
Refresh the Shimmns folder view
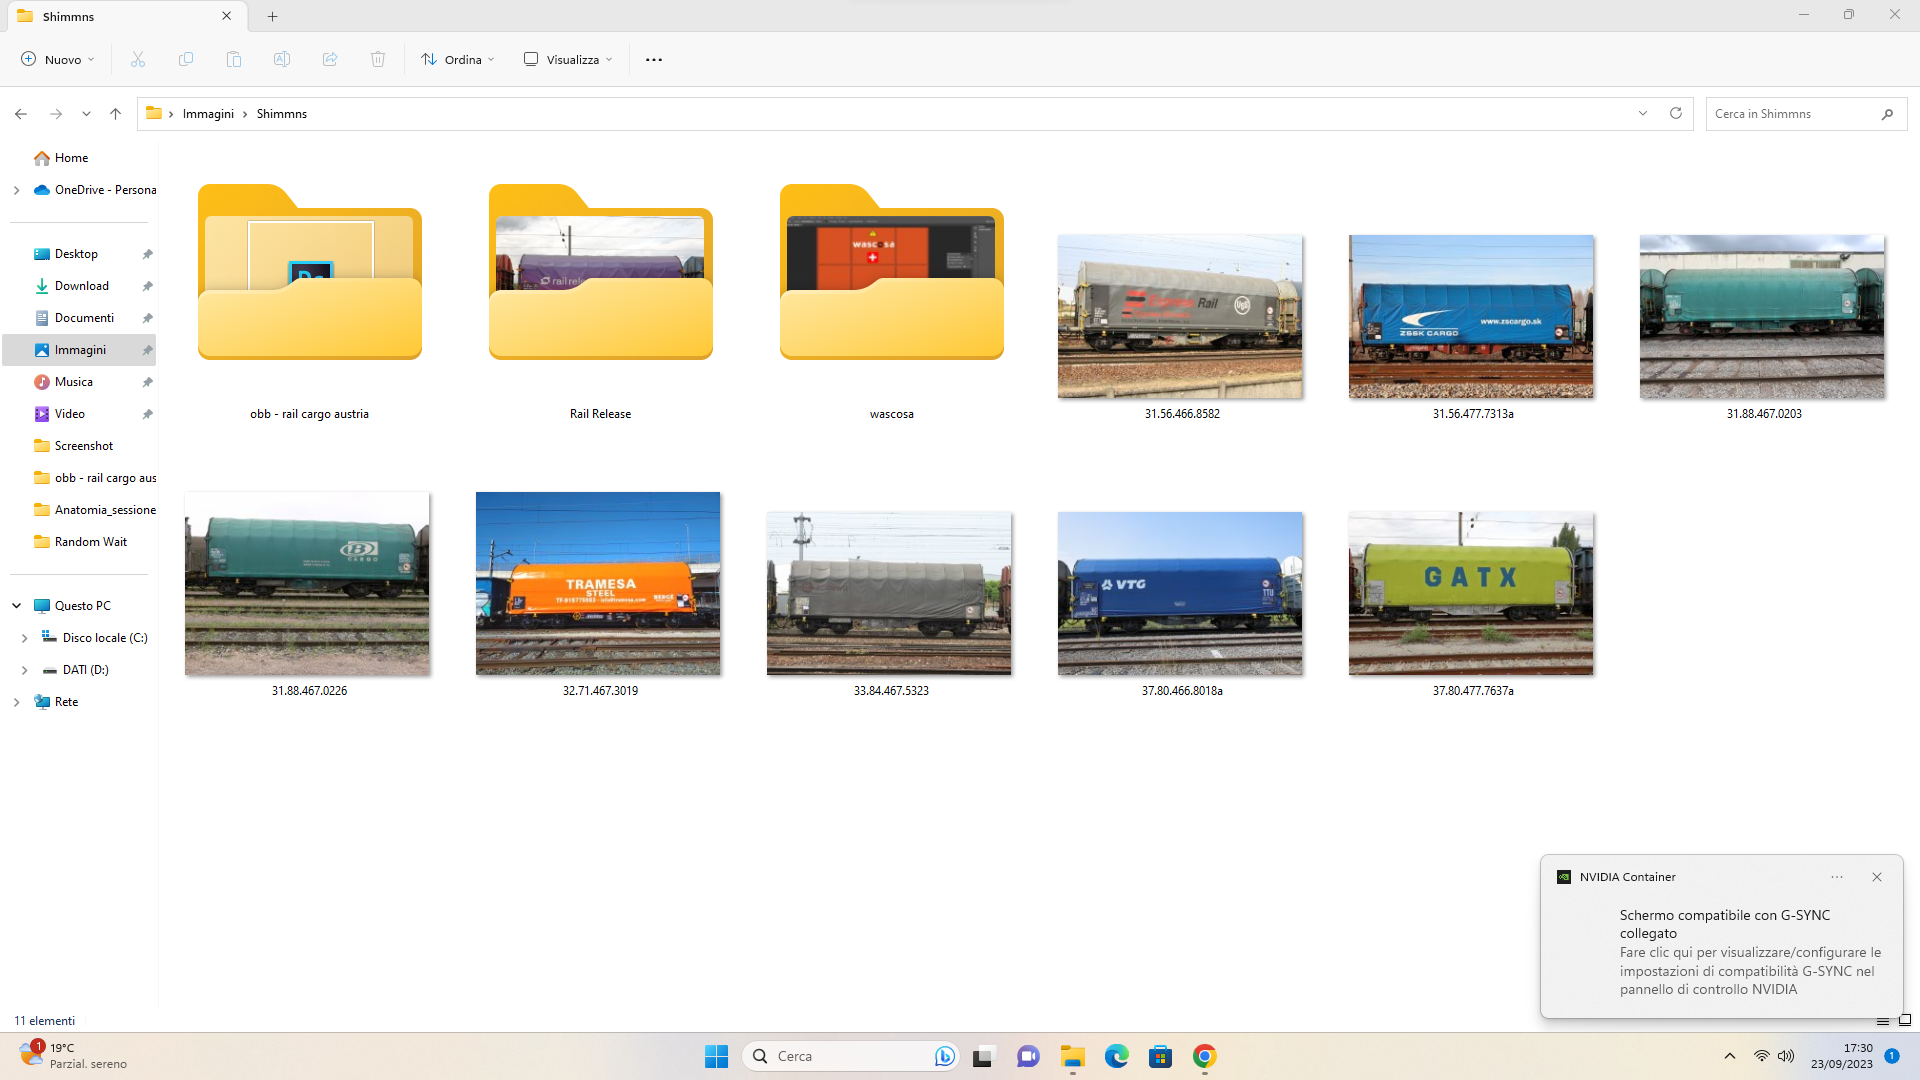click(1676, 113)
